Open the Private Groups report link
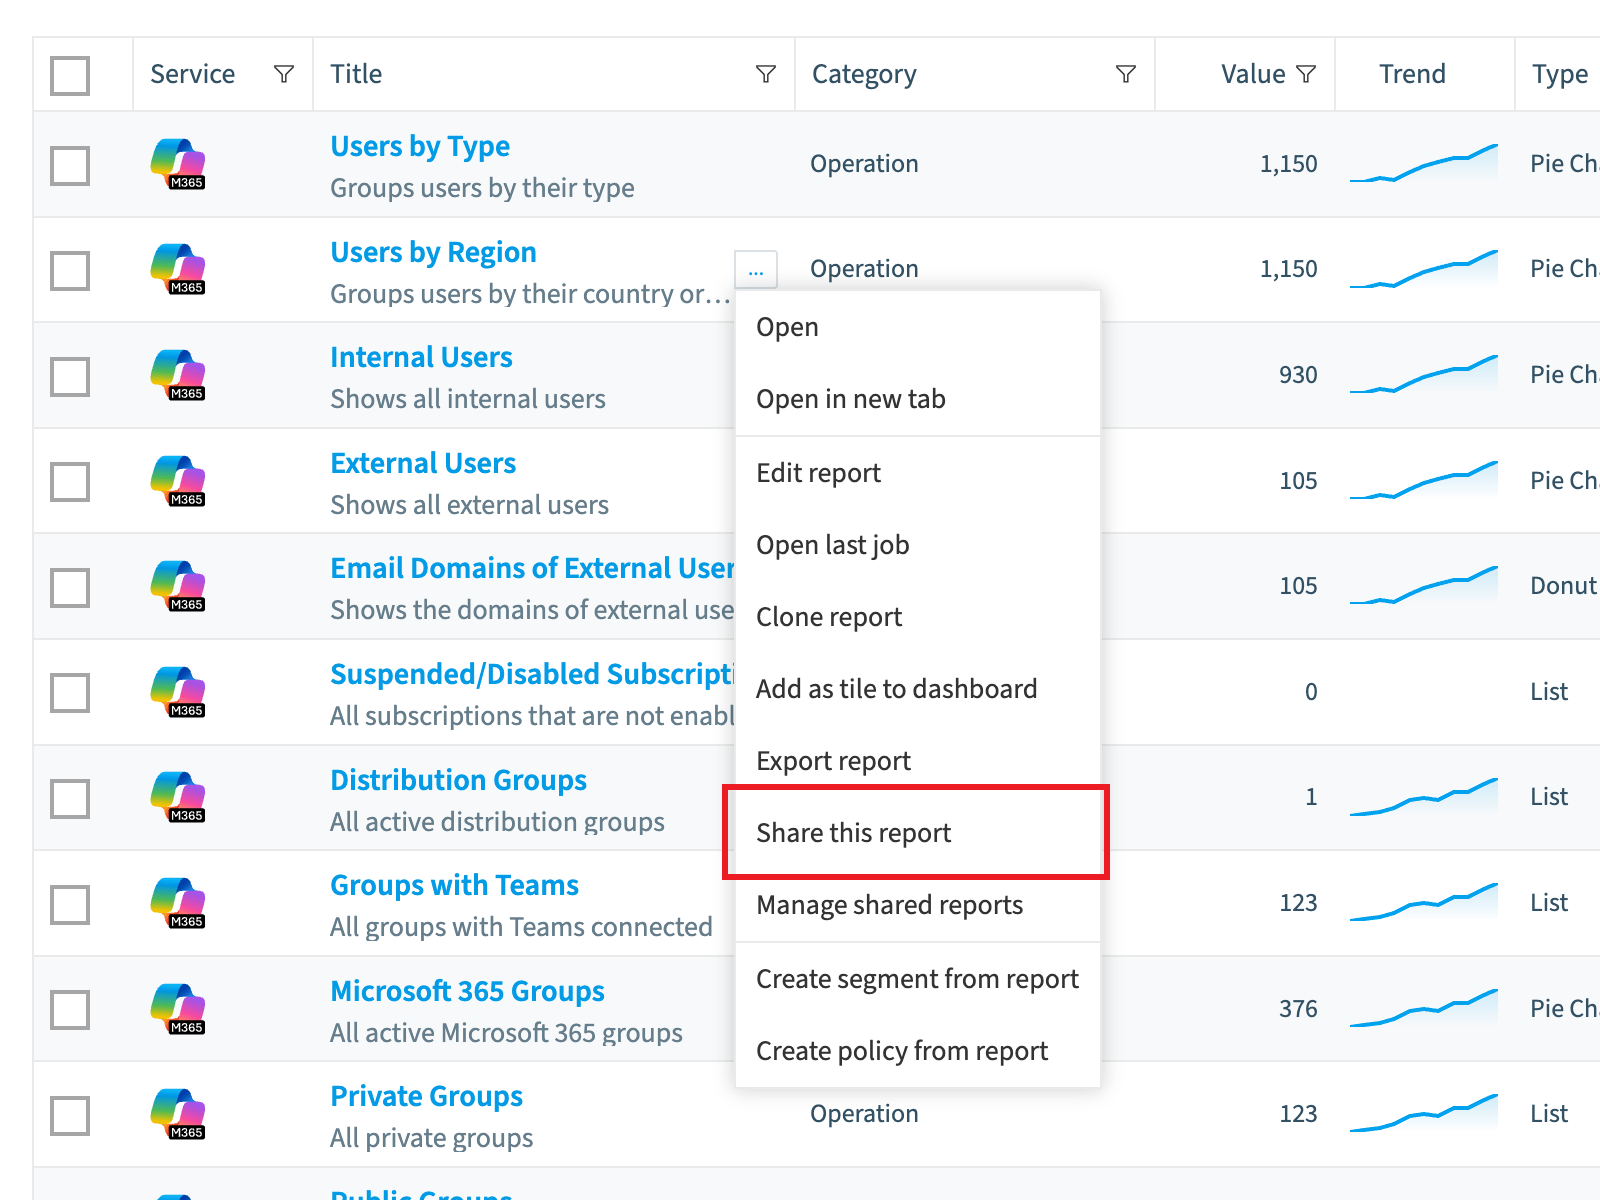This screenshot has width=1600, height=1200. [426, 1096]
